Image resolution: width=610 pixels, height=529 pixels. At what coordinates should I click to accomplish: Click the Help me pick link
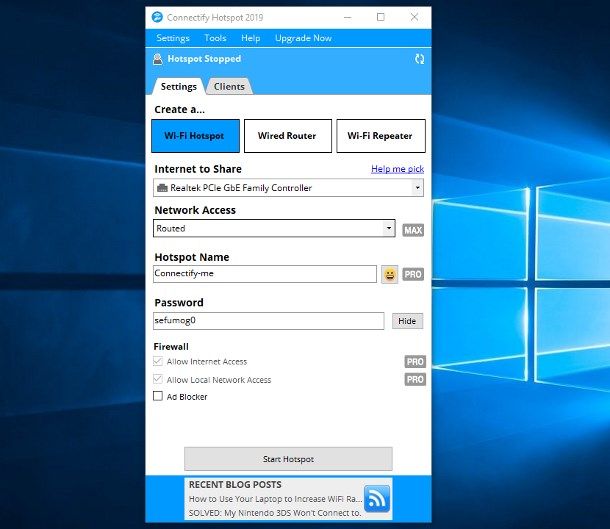pyautogui.click(x=397, y=169)
